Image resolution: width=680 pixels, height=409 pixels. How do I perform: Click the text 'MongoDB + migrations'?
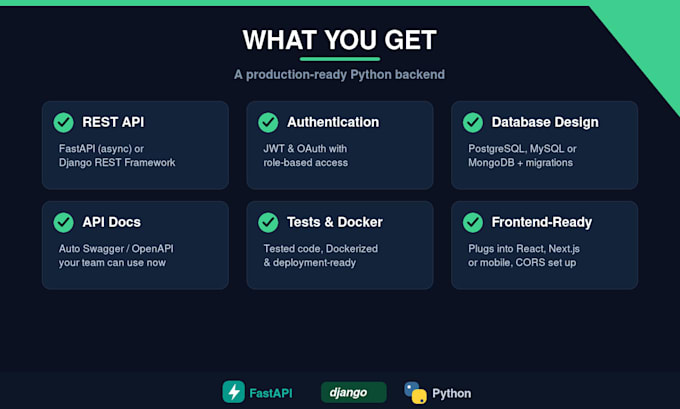pos(520,163)
